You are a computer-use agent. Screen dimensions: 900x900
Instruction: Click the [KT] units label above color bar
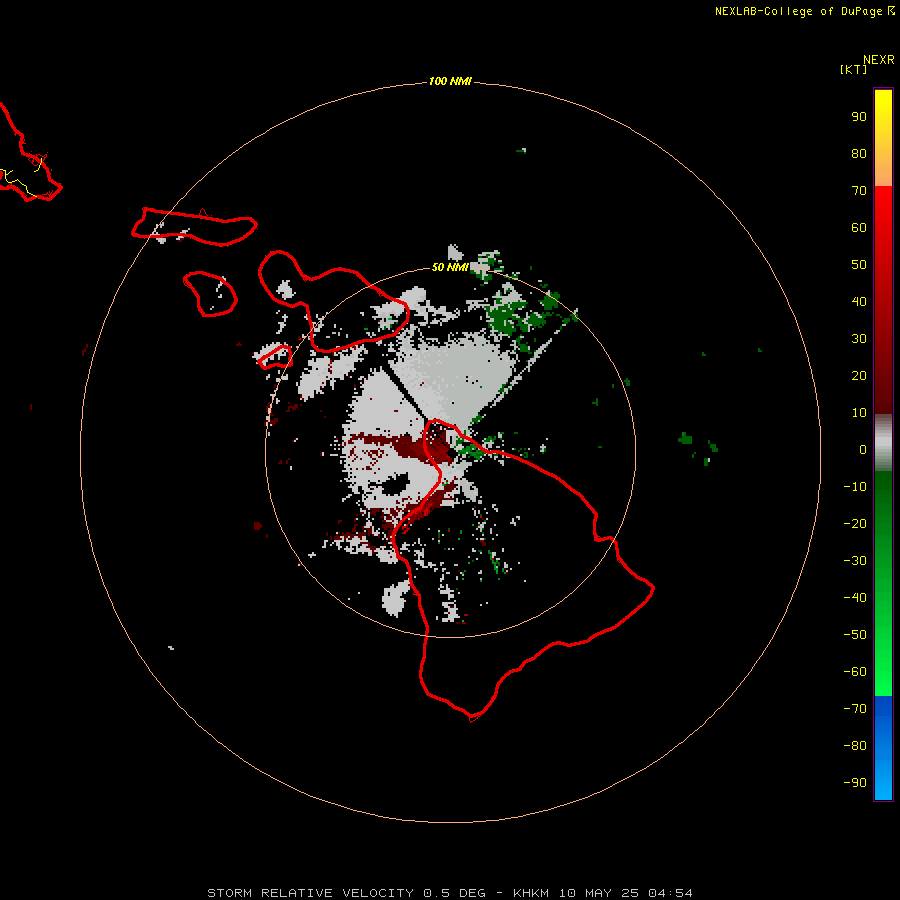854,69
